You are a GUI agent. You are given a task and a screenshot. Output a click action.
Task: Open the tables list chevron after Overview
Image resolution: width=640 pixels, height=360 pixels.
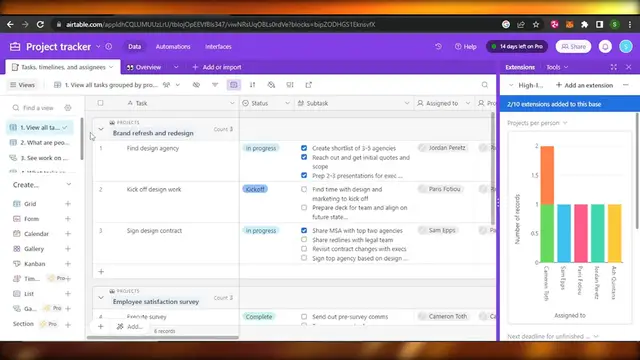[176, 67]
